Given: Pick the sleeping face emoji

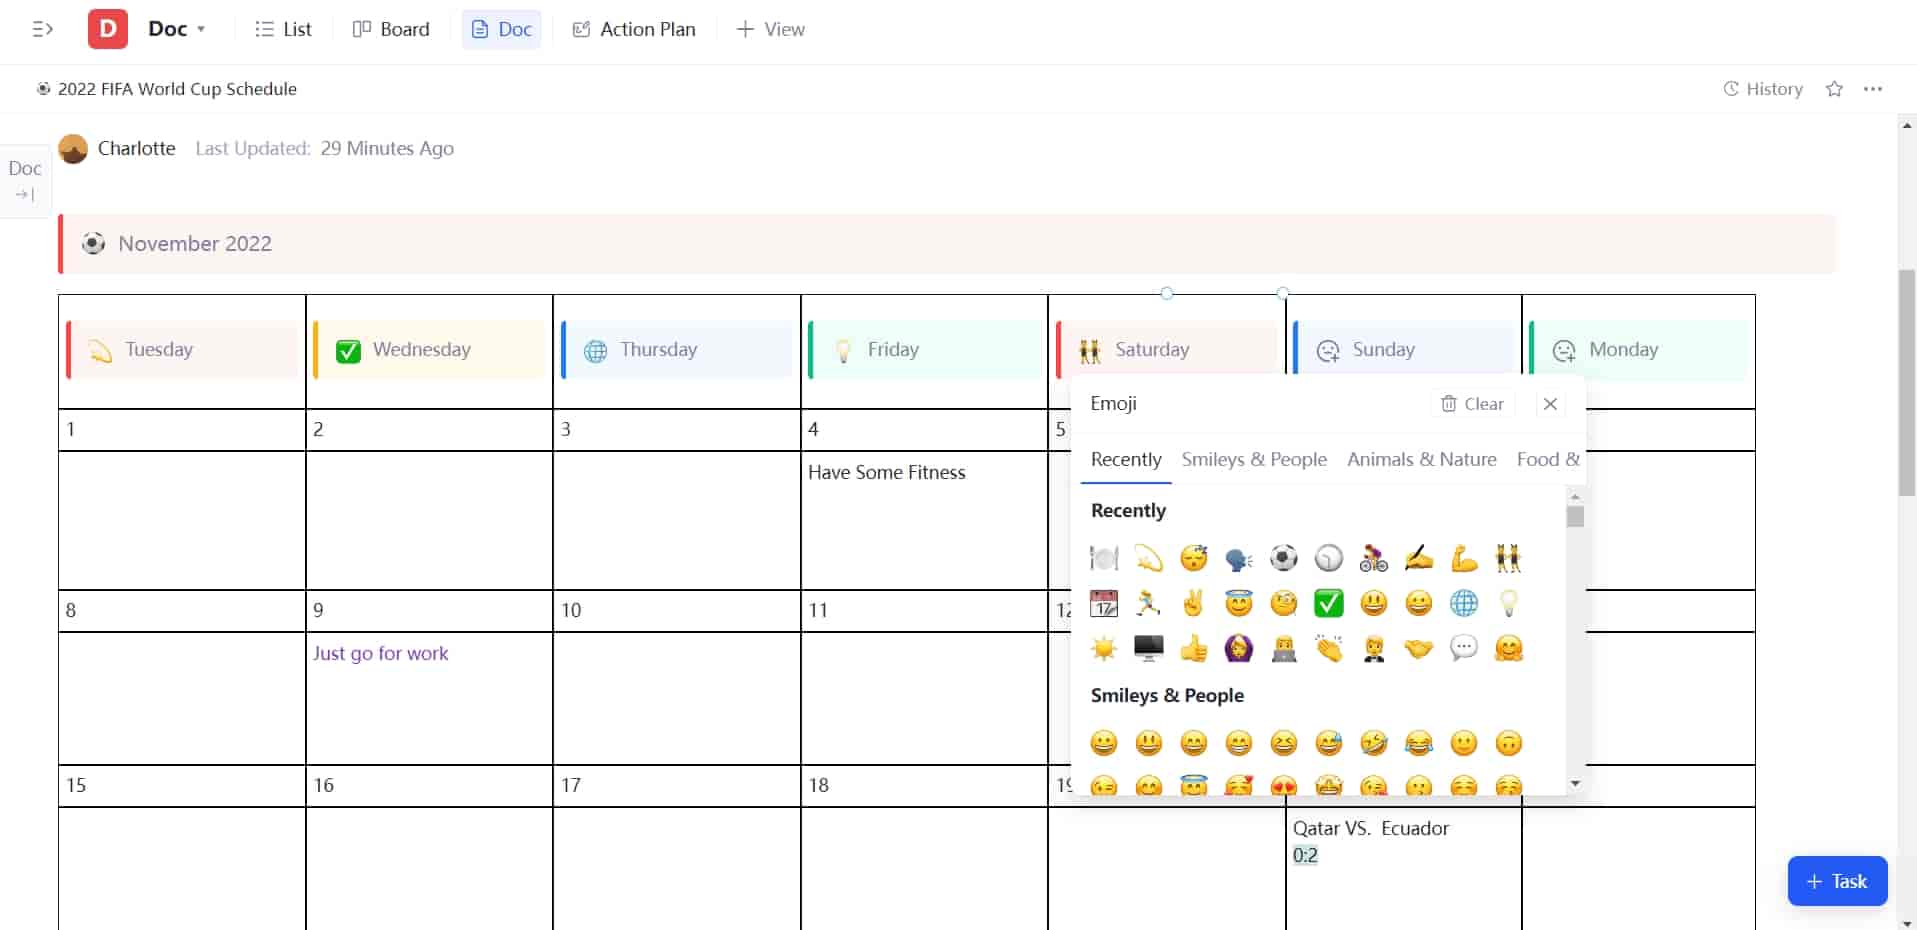Looking at the screenshot, I should coord(1194,557).
